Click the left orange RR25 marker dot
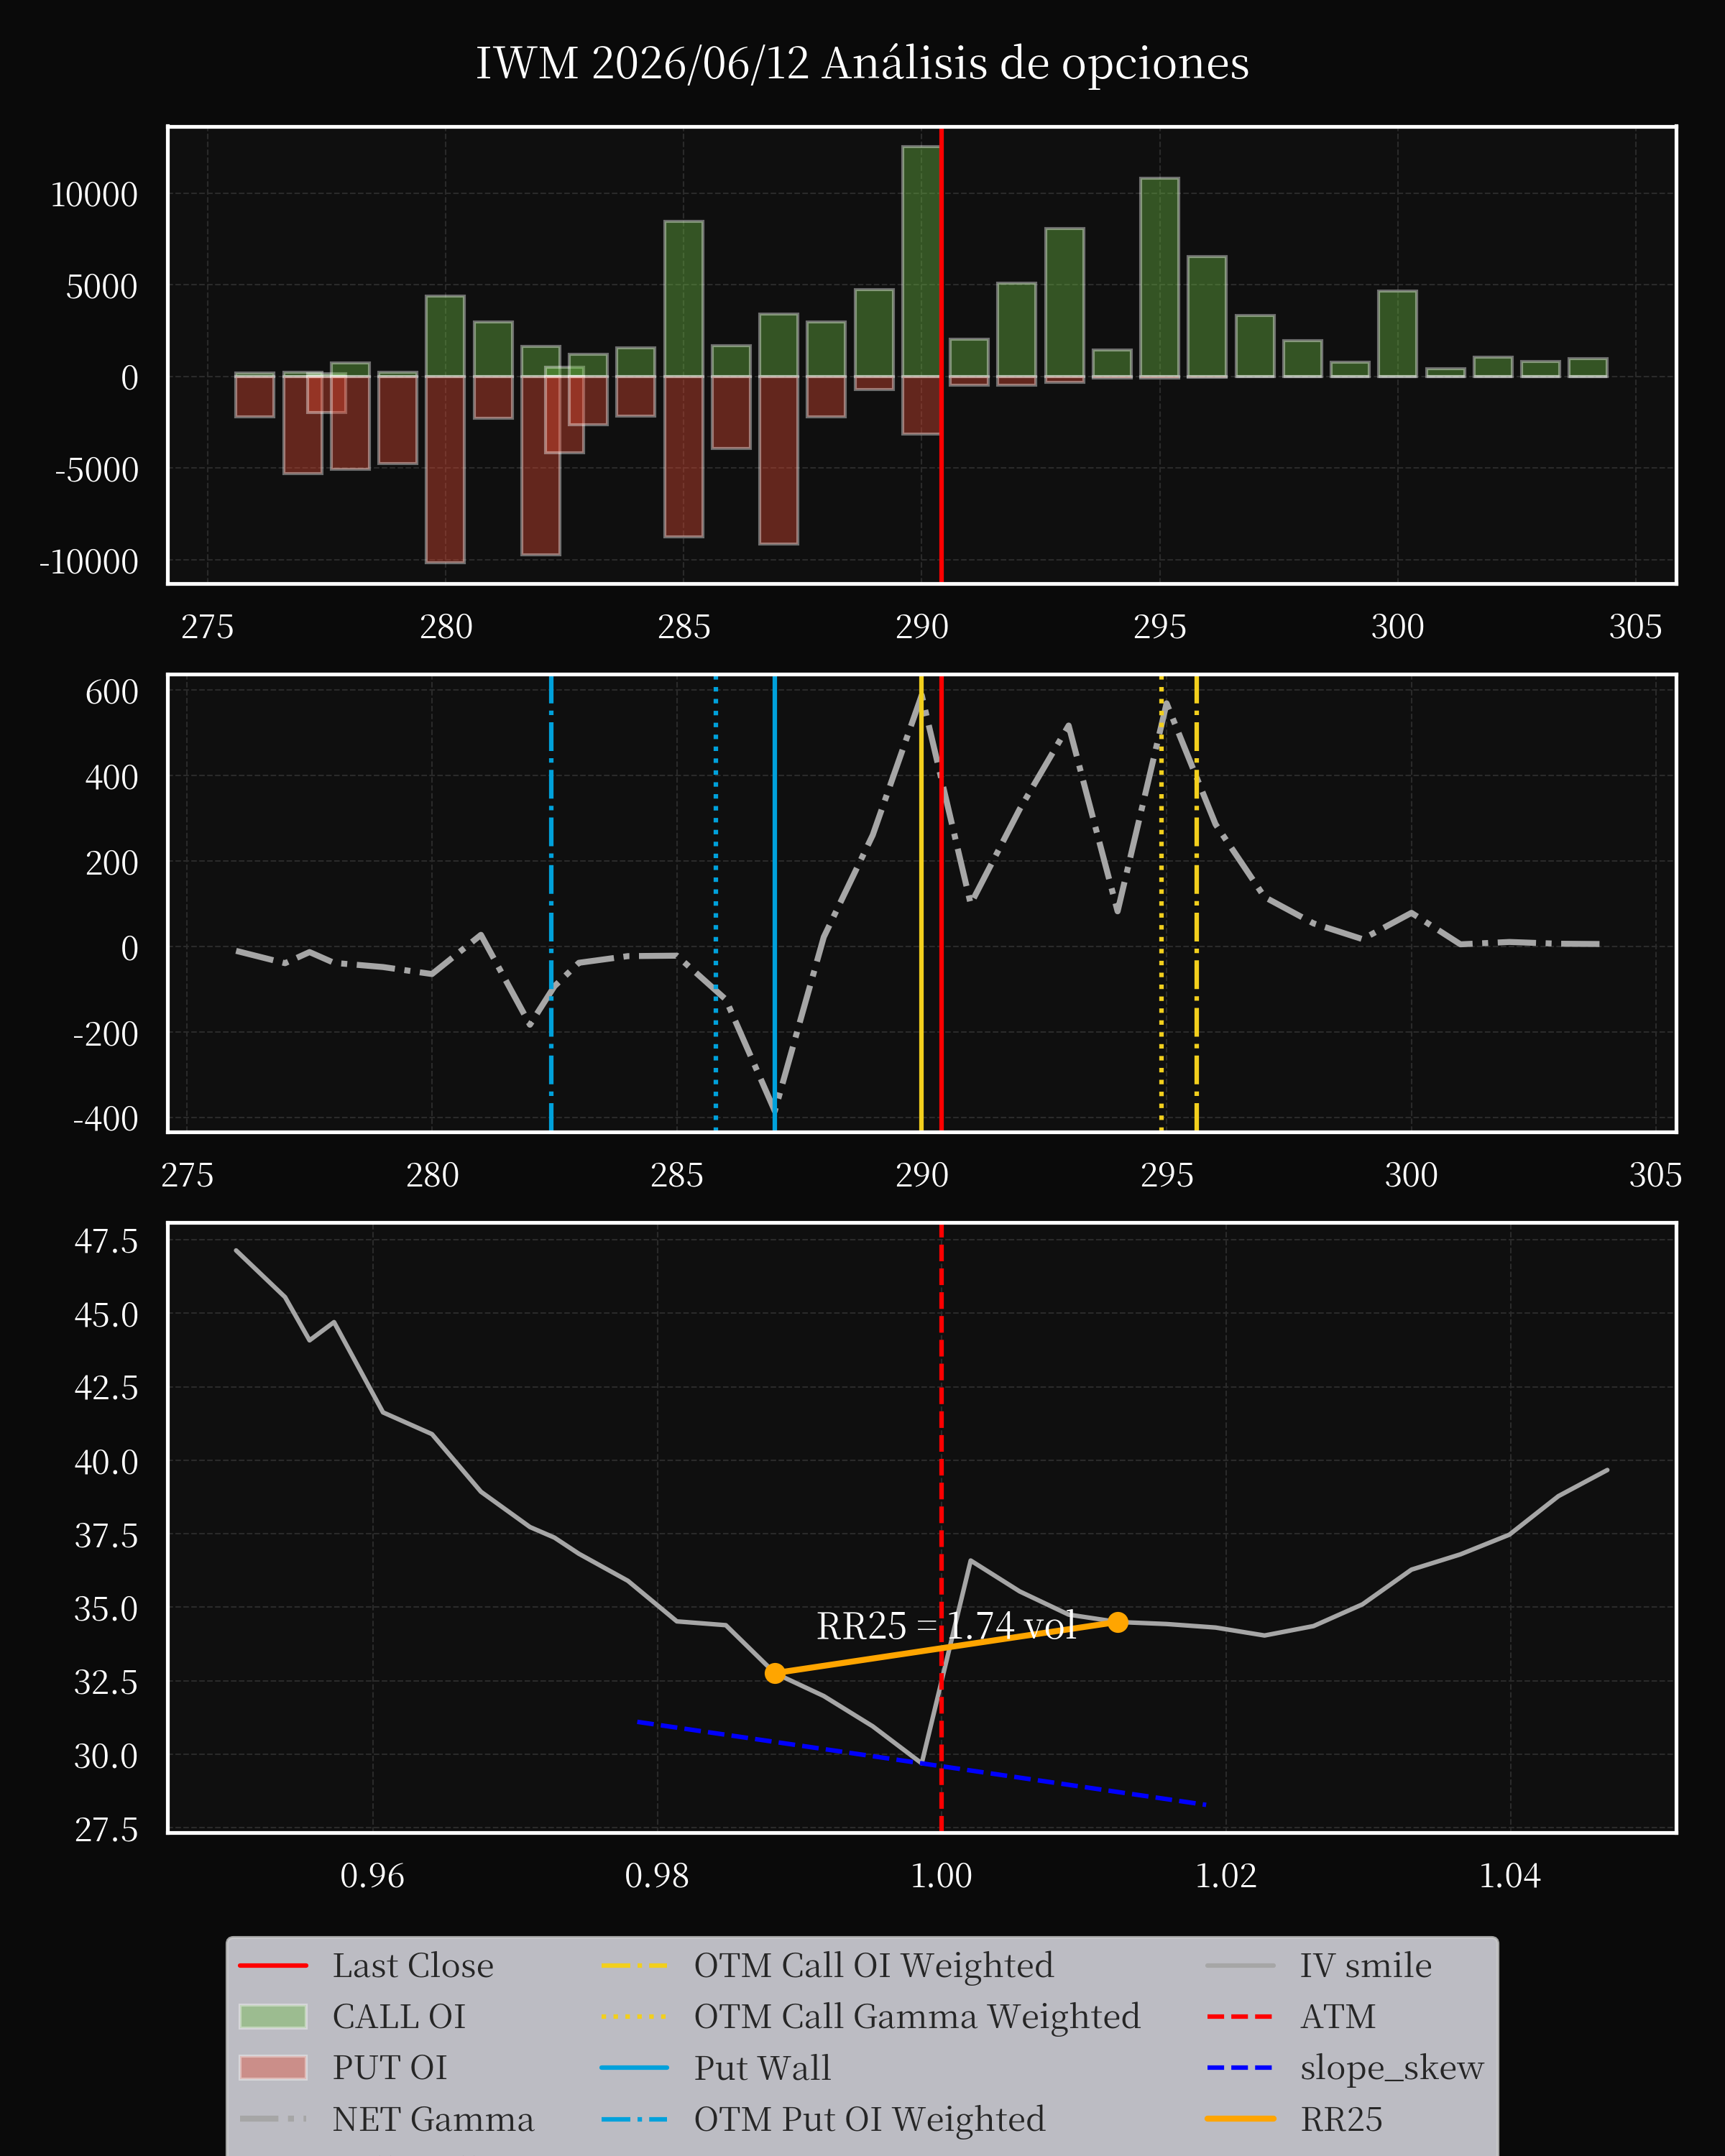The image size is (1725, 2156). 775,1673
